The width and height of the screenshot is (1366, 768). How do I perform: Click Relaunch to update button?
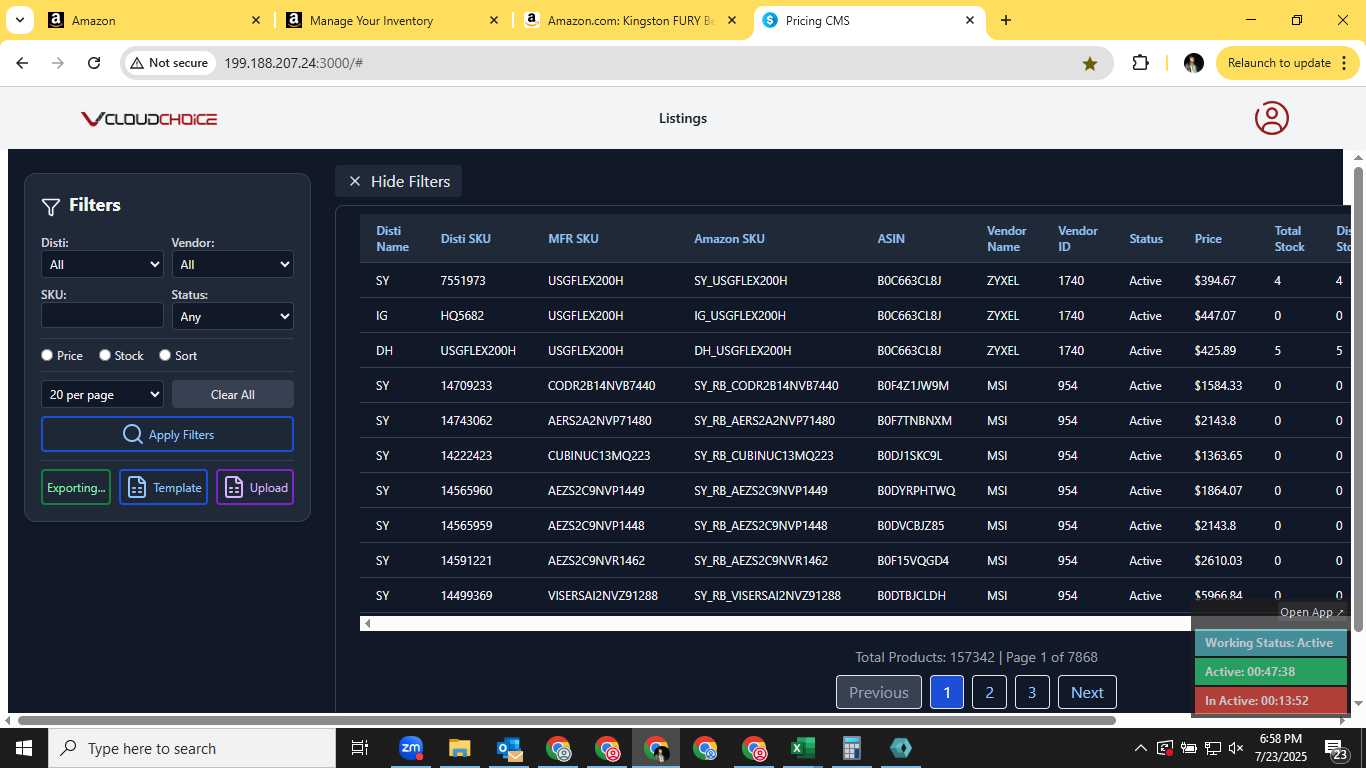click(x=1288, y=63)
